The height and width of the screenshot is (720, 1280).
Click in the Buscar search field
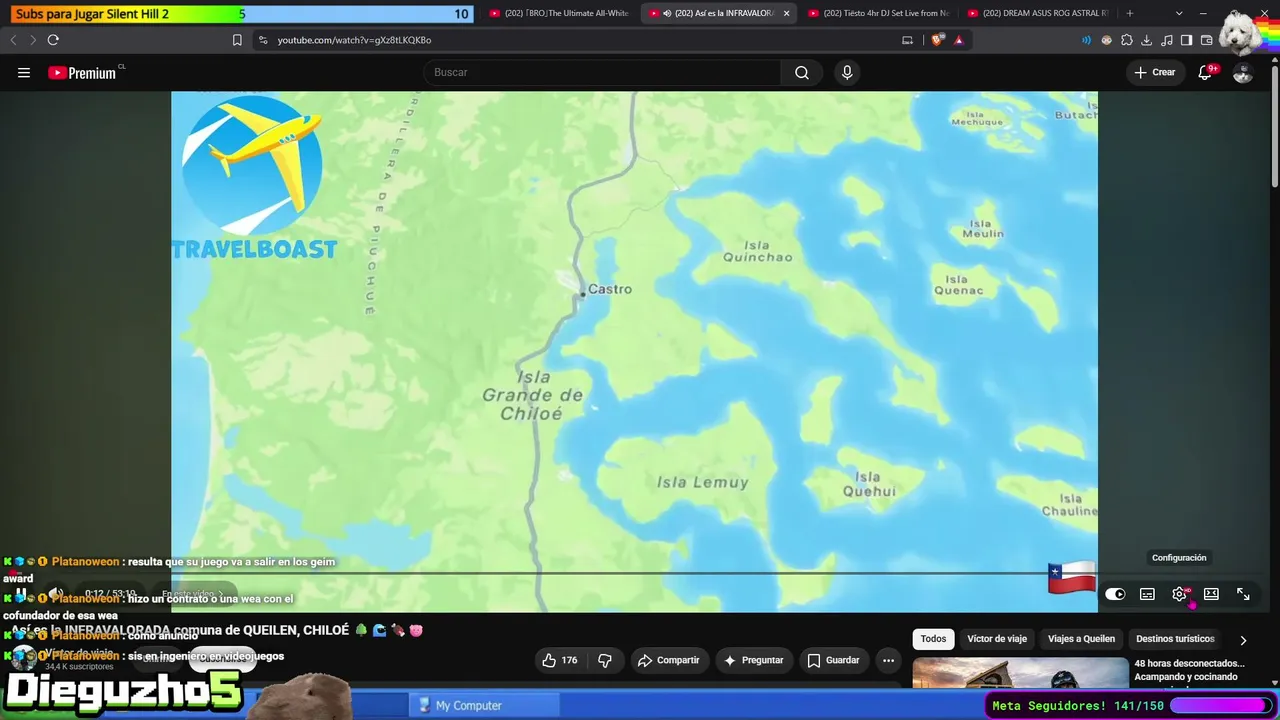coord(603,72)
